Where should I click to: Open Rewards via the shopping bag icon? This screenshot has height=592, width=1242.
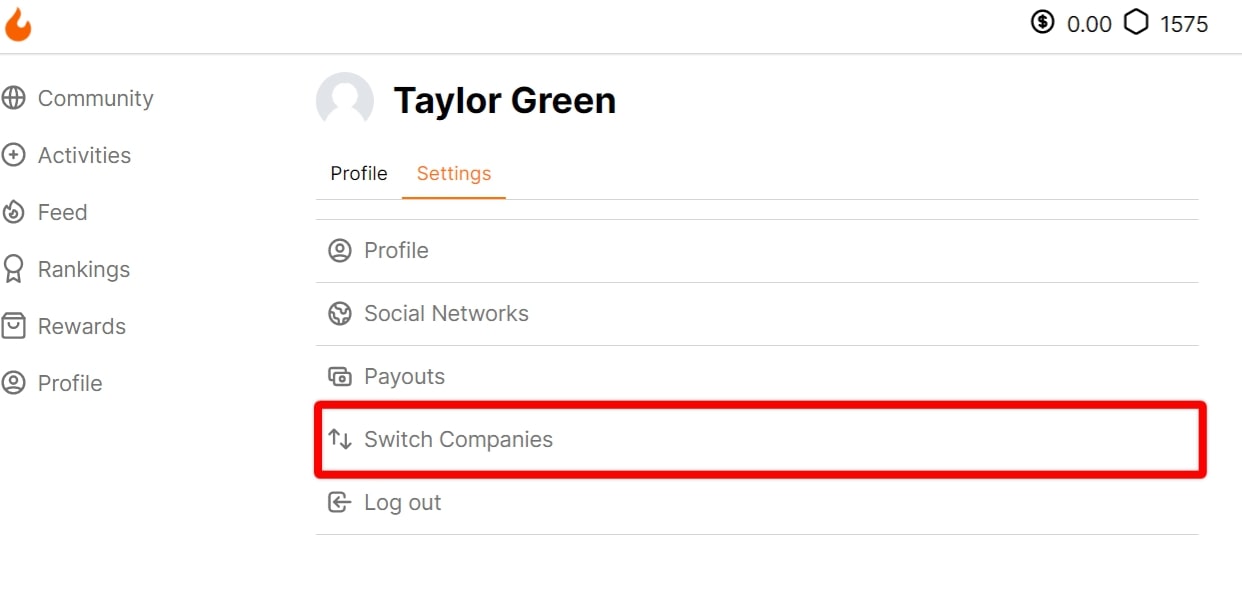[13, 326]
